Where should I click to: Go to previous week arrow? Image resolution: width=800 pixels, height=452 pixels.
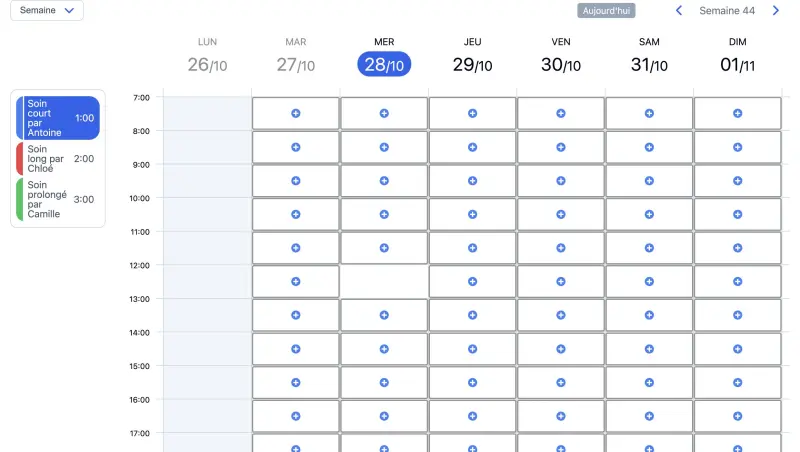click(x=679, y=11)
